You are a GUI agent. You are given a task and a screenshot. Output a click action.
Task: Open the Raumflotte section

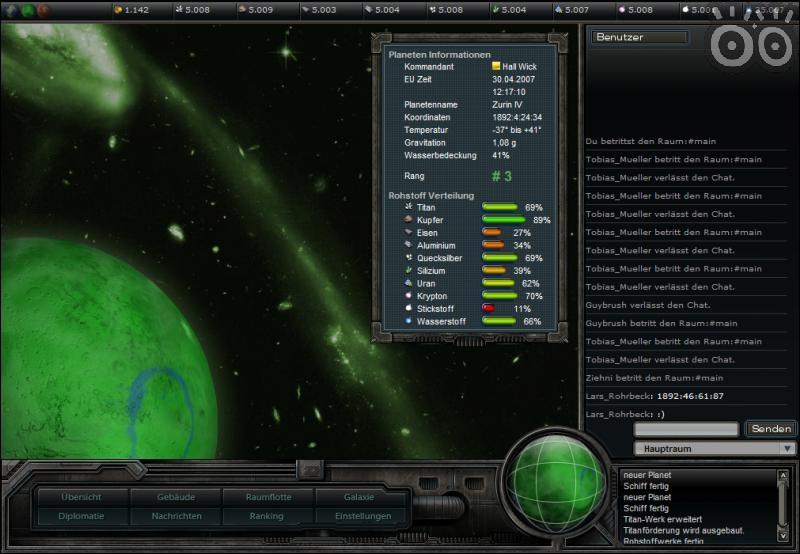pyautogui.click(x=267, y=497)
